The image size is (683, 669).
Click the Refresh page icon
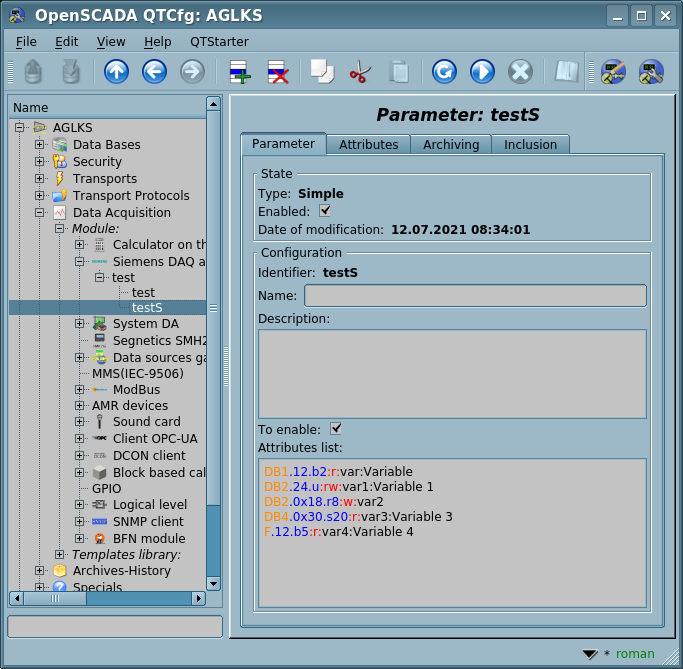444,72
